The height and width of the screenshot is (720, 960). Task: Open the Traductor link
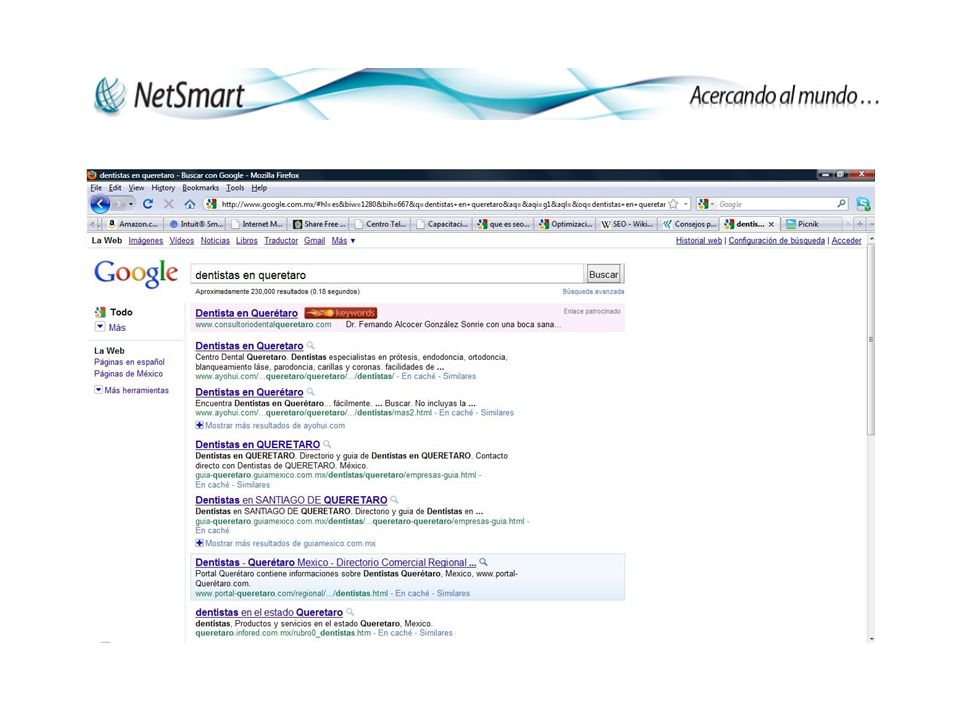[281, 241]
